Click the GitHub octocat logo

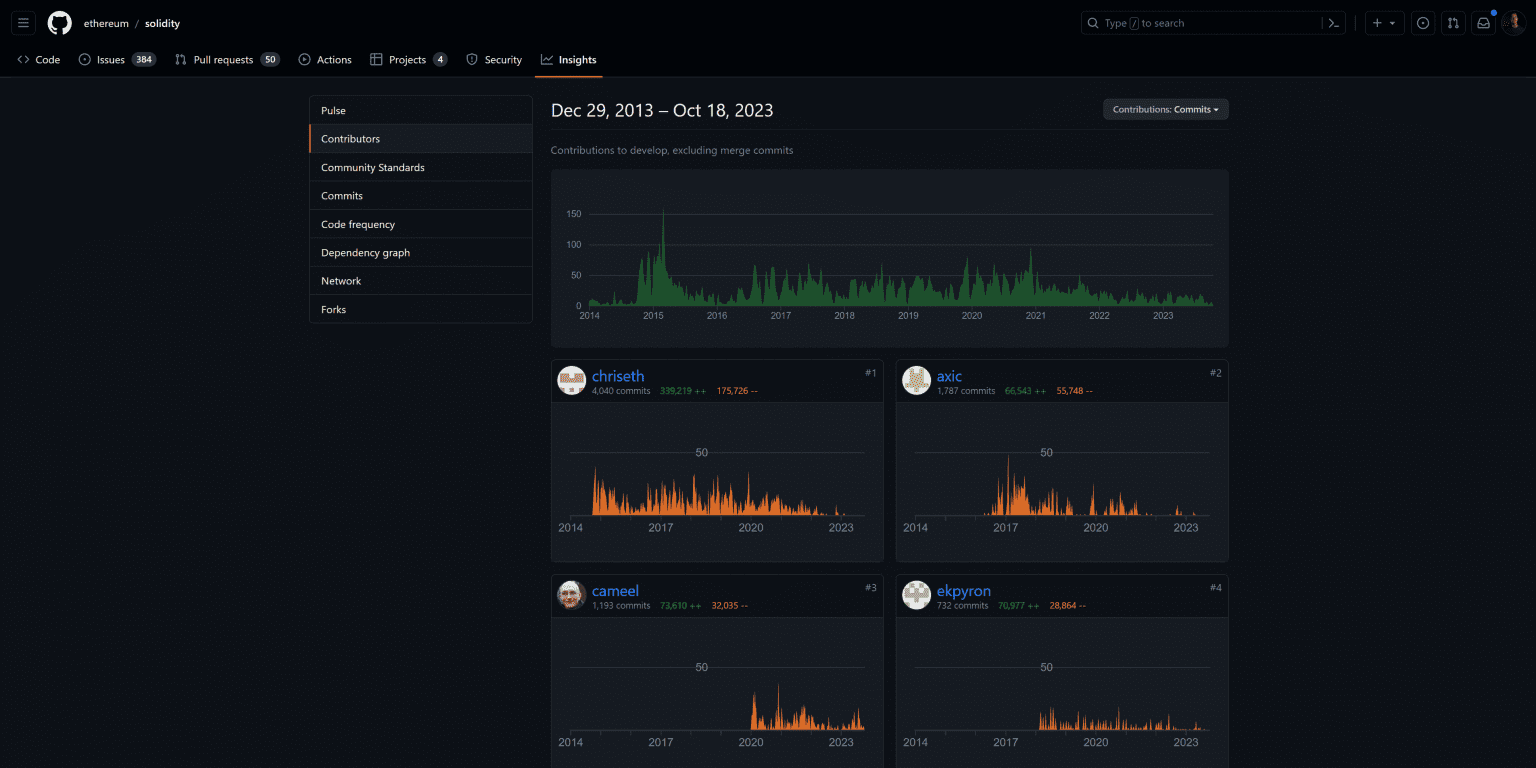59,22
